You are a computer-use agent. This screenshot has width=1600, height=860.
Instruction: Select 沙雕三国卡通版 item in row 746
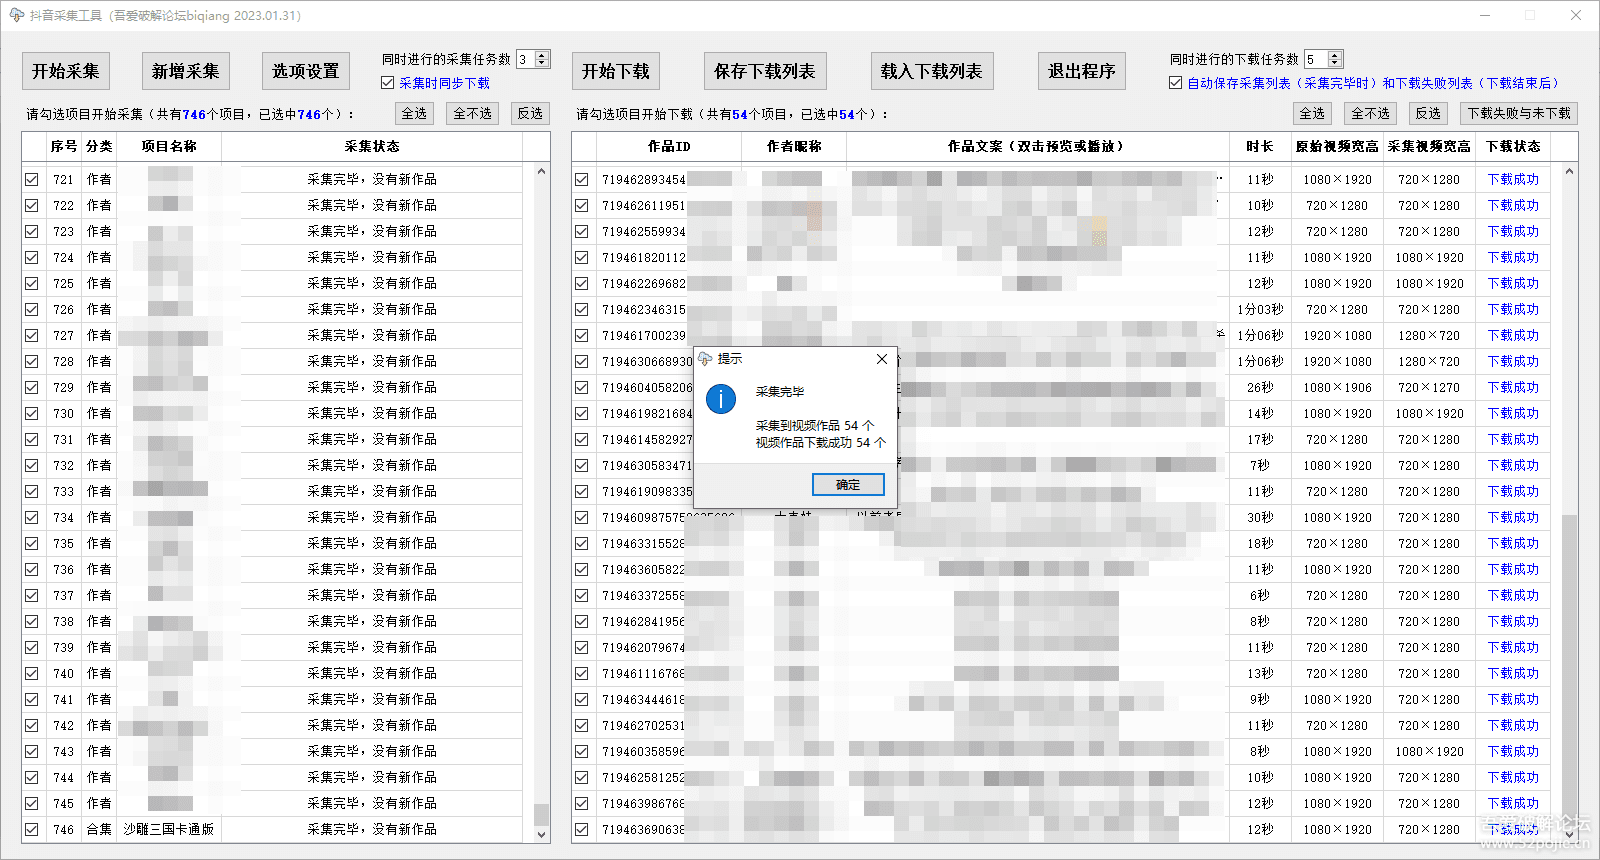point(169,829)
